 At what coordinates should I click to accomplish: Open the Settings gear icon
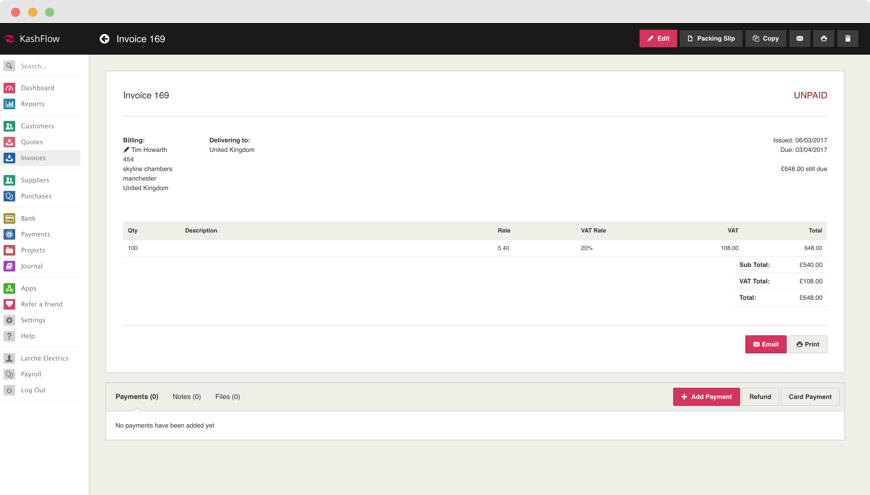point(9,320)
